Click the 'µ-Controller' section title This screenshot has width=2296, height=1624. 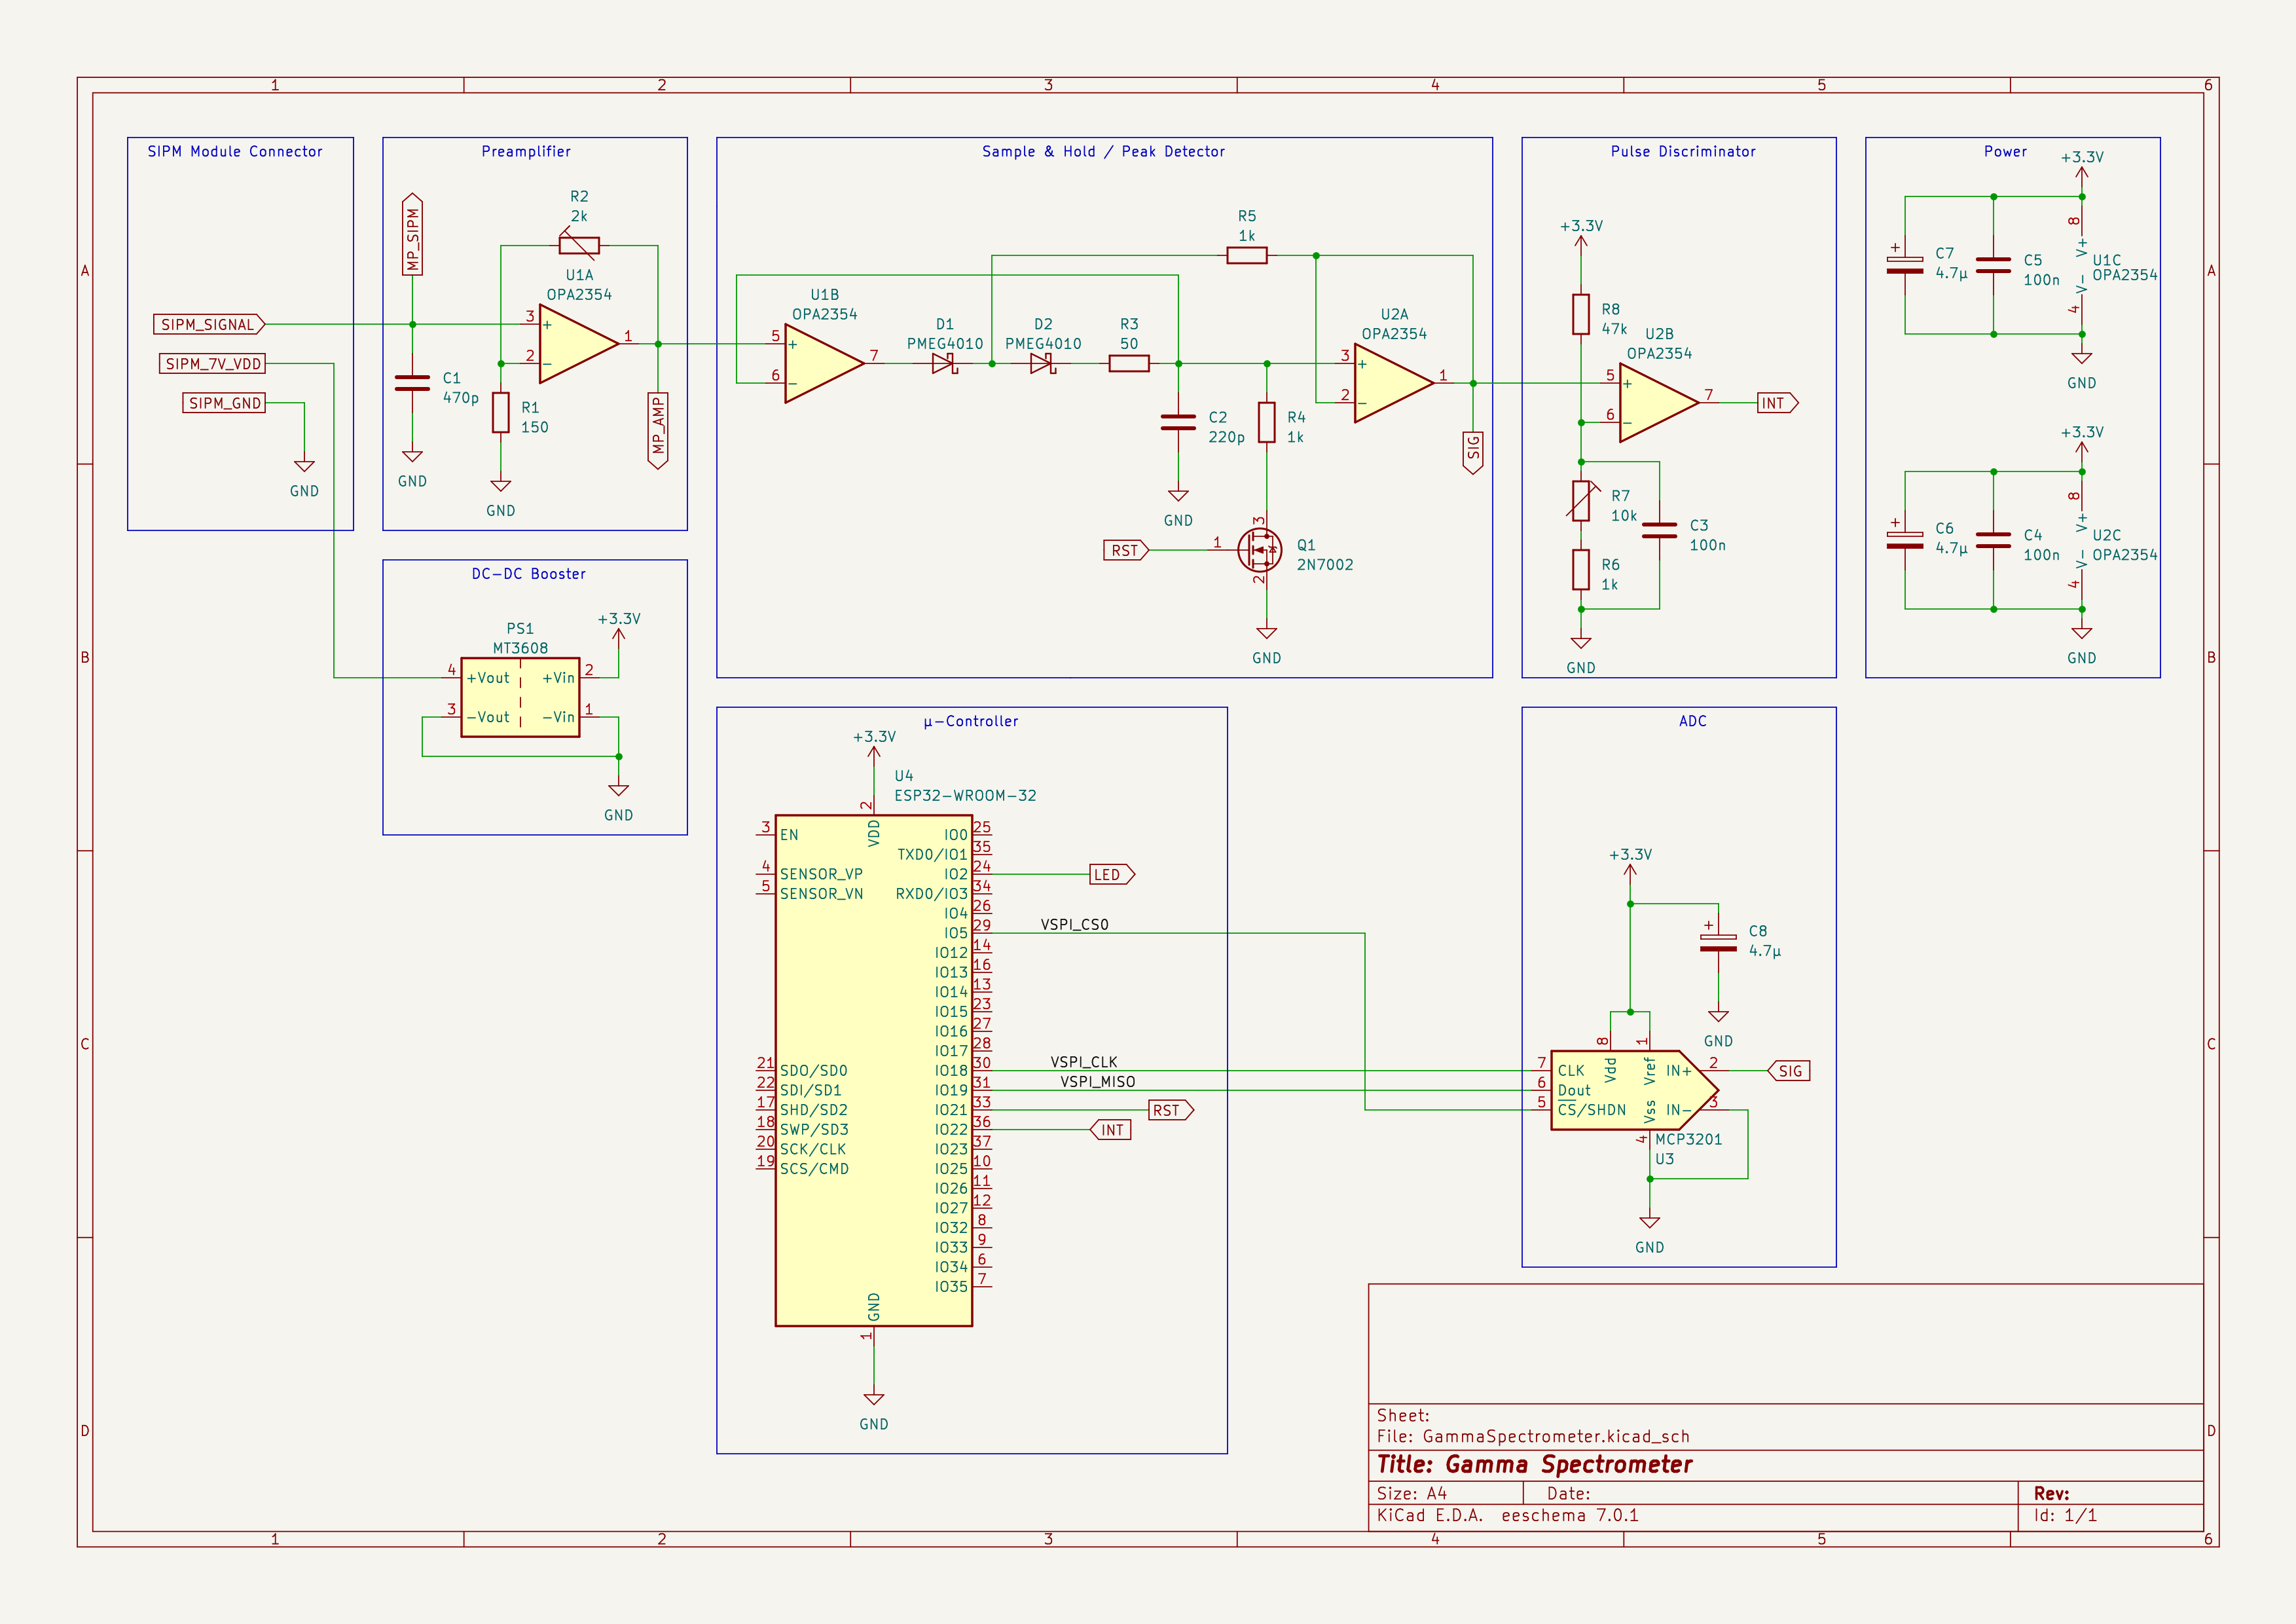pos(970,721)
